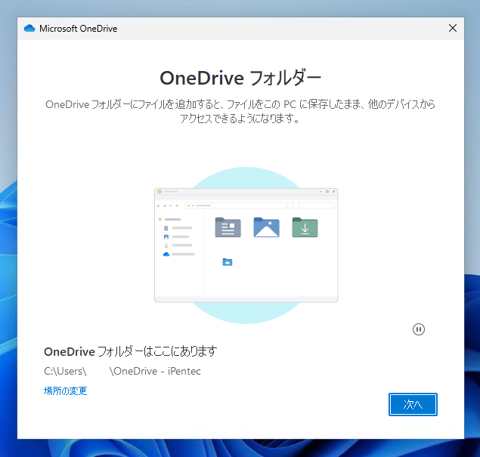Close the Microsoft OneDrive dialog

(x=452, y=28)
